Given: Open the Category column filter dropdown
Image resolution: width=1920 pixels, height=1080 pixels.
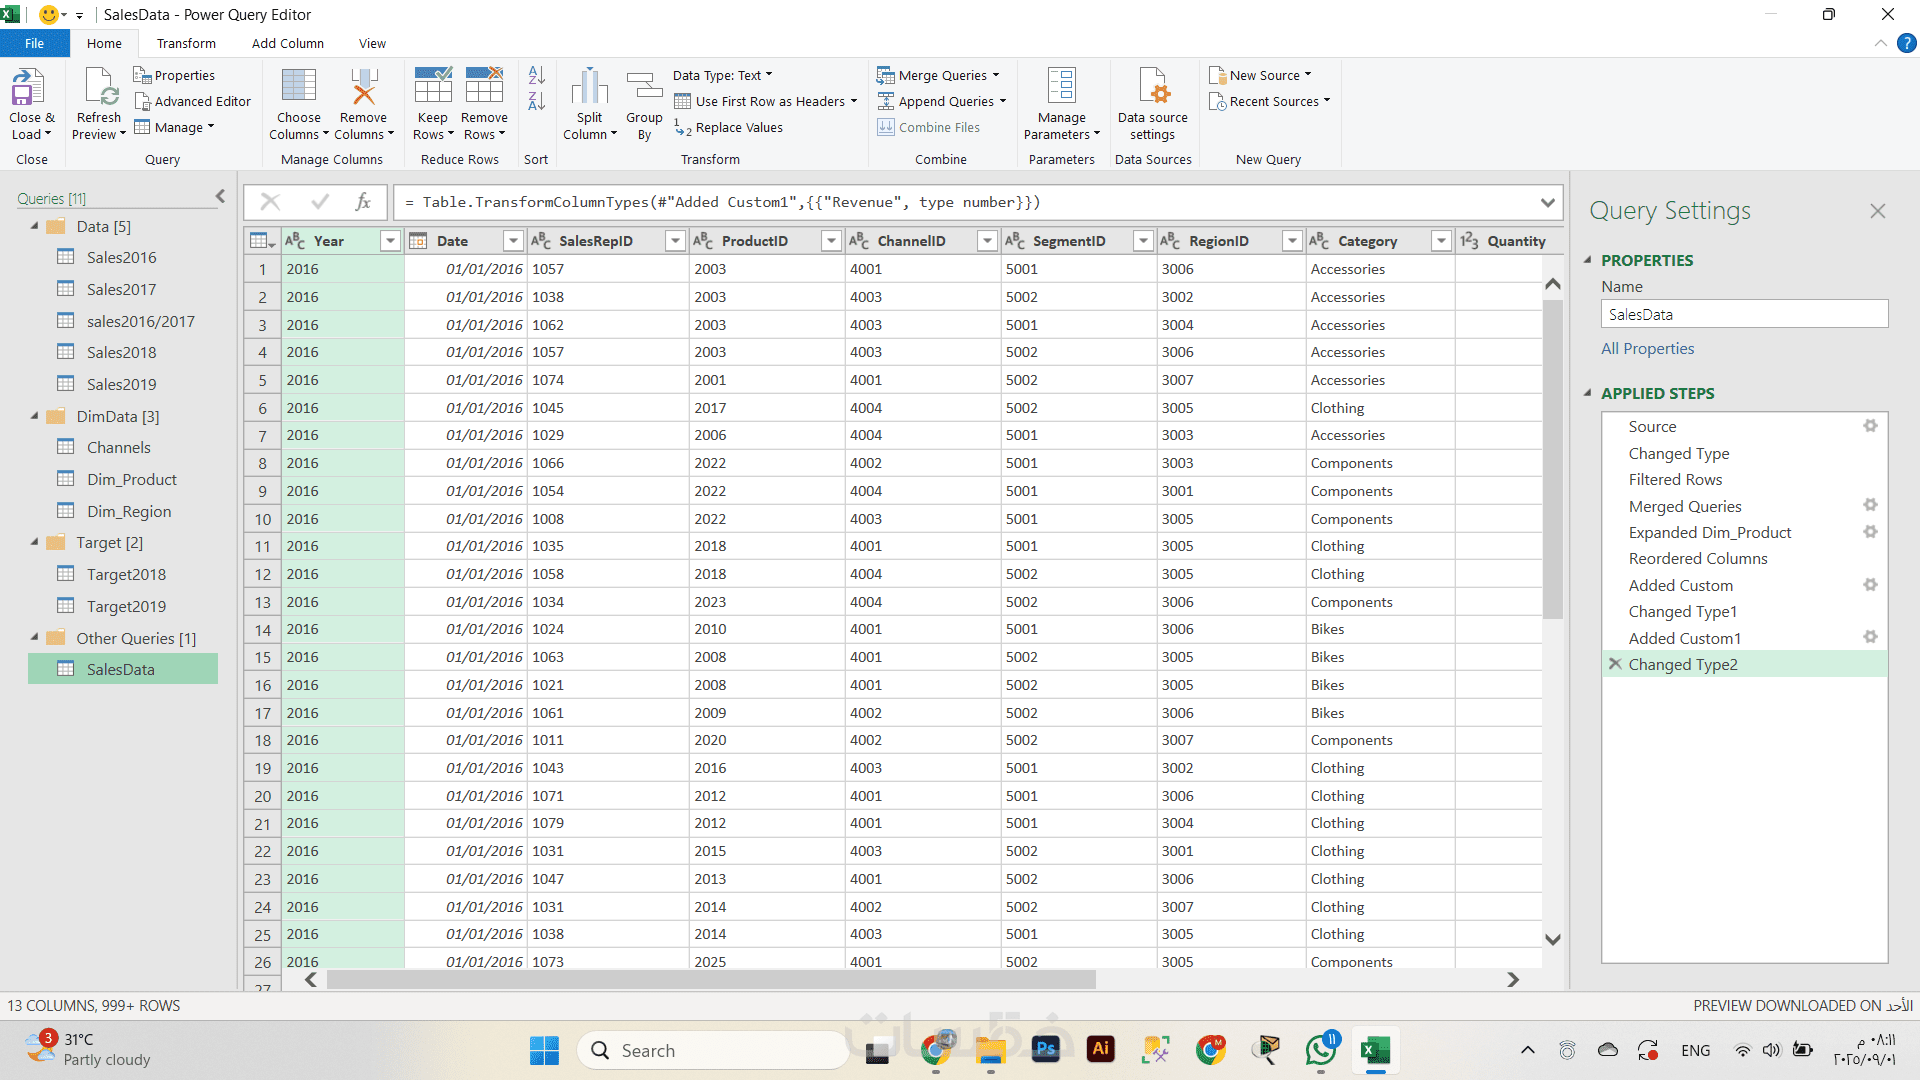Looking at the screenshot, I should 1441,241.
